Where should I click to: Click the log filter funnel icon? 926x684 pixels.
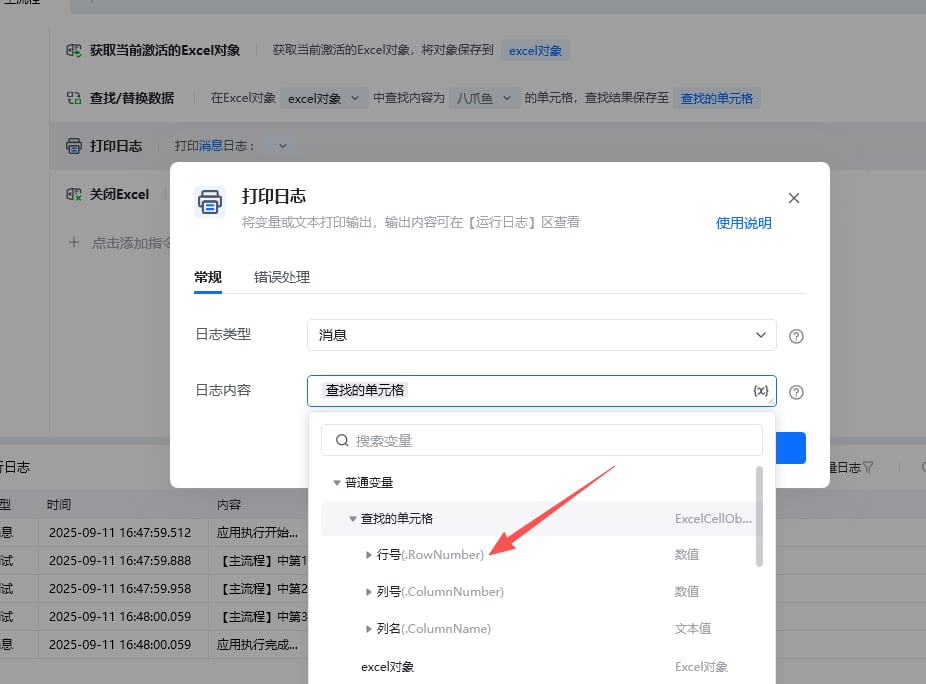point(868,467)
